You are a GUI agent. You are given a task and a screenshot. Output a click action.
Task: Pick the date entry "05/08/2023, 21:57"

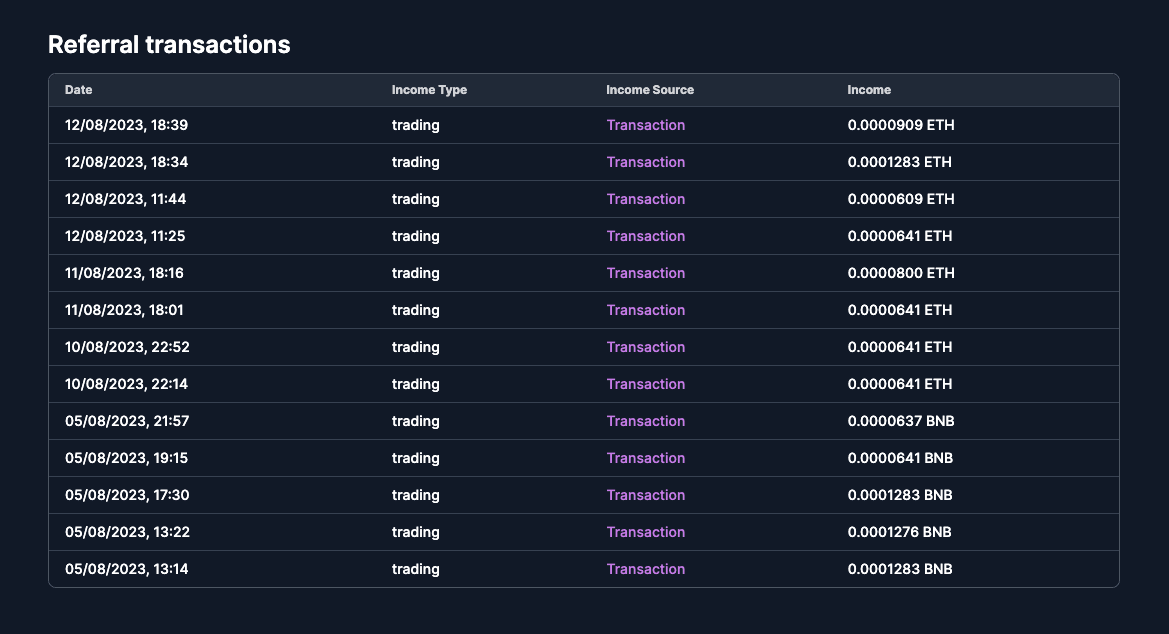(127, 421)
